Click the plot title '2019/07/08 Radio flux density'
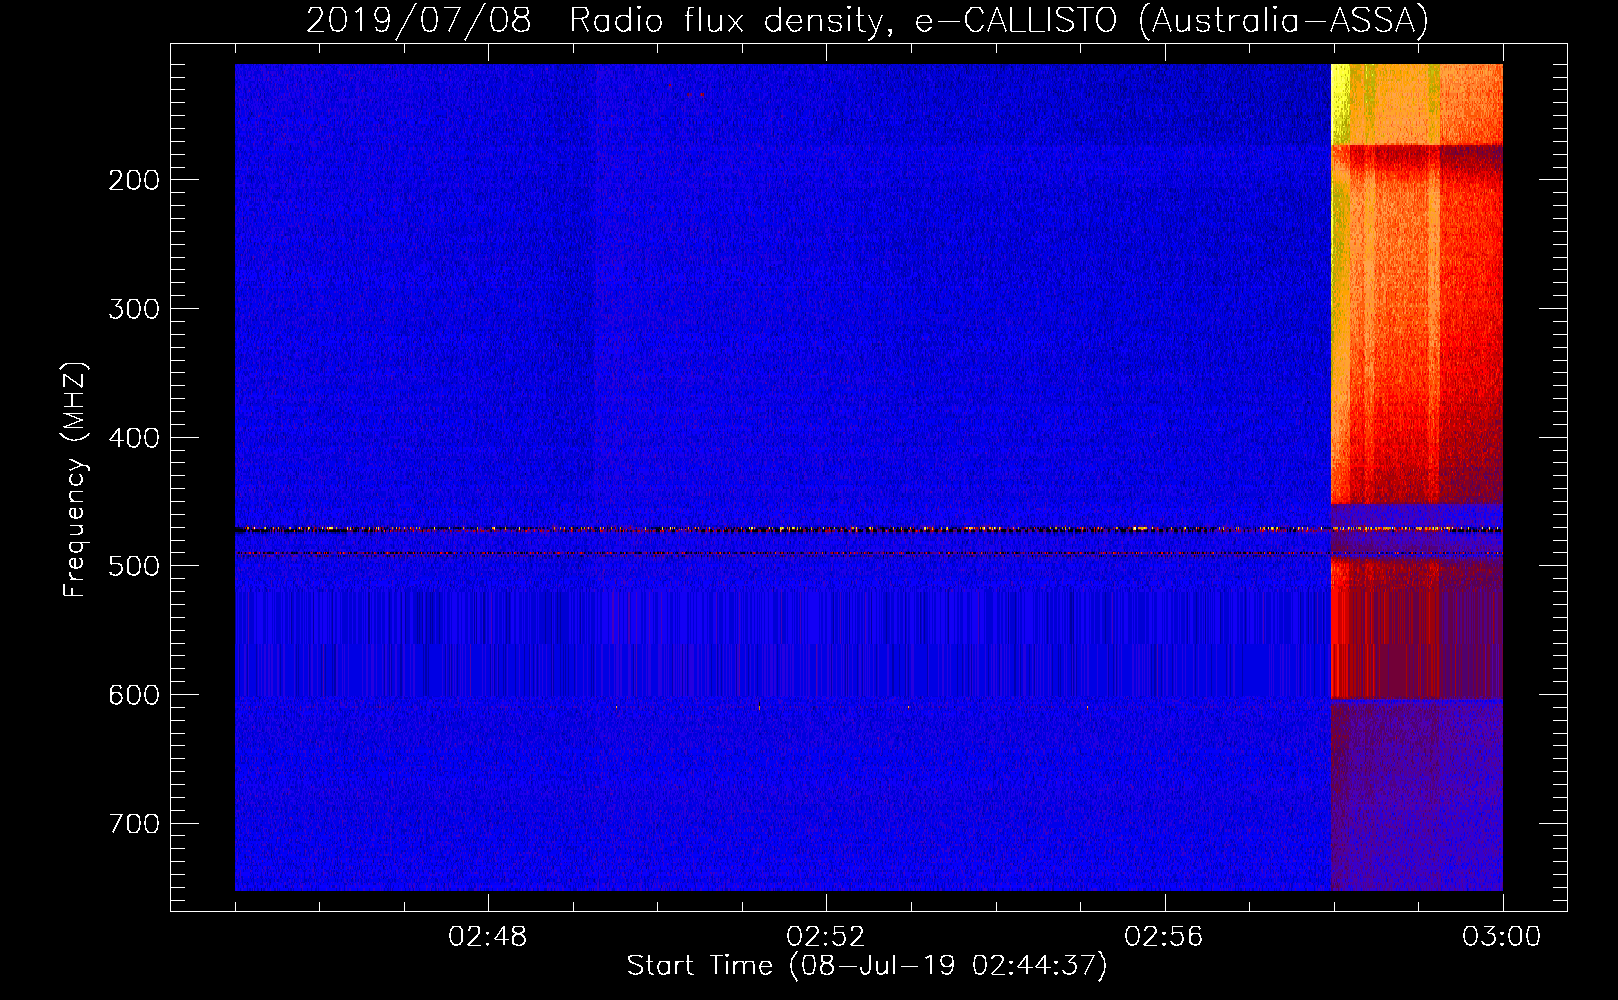 [867, 20]
